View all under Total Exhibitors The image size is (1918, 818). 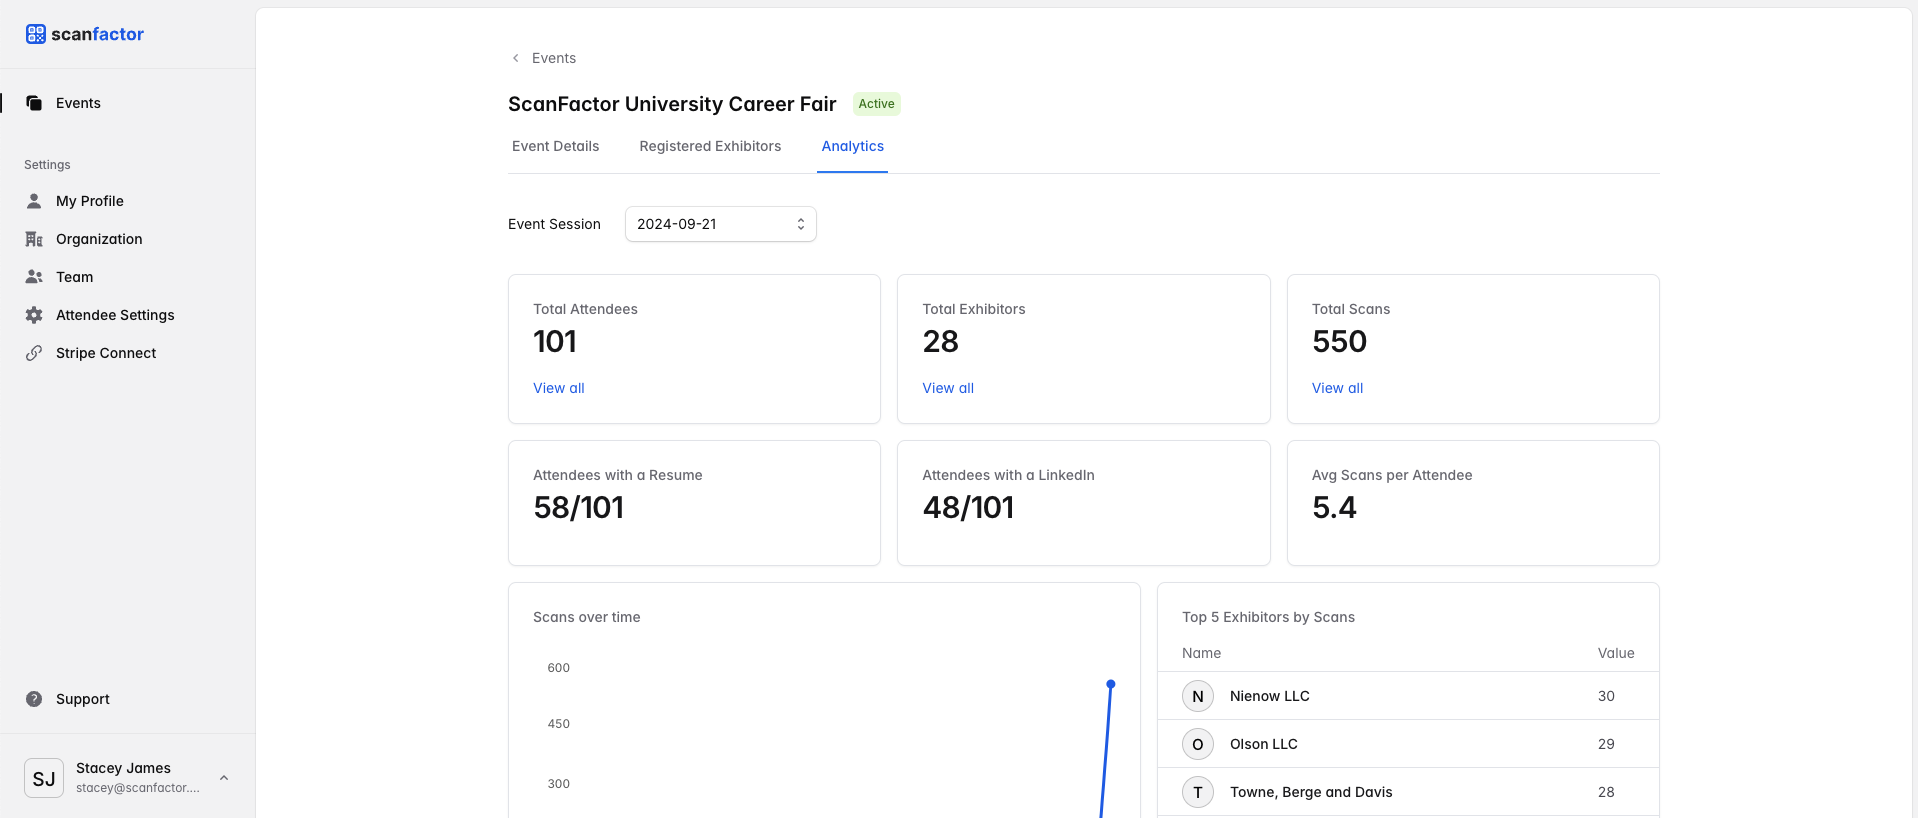(947, 388)
